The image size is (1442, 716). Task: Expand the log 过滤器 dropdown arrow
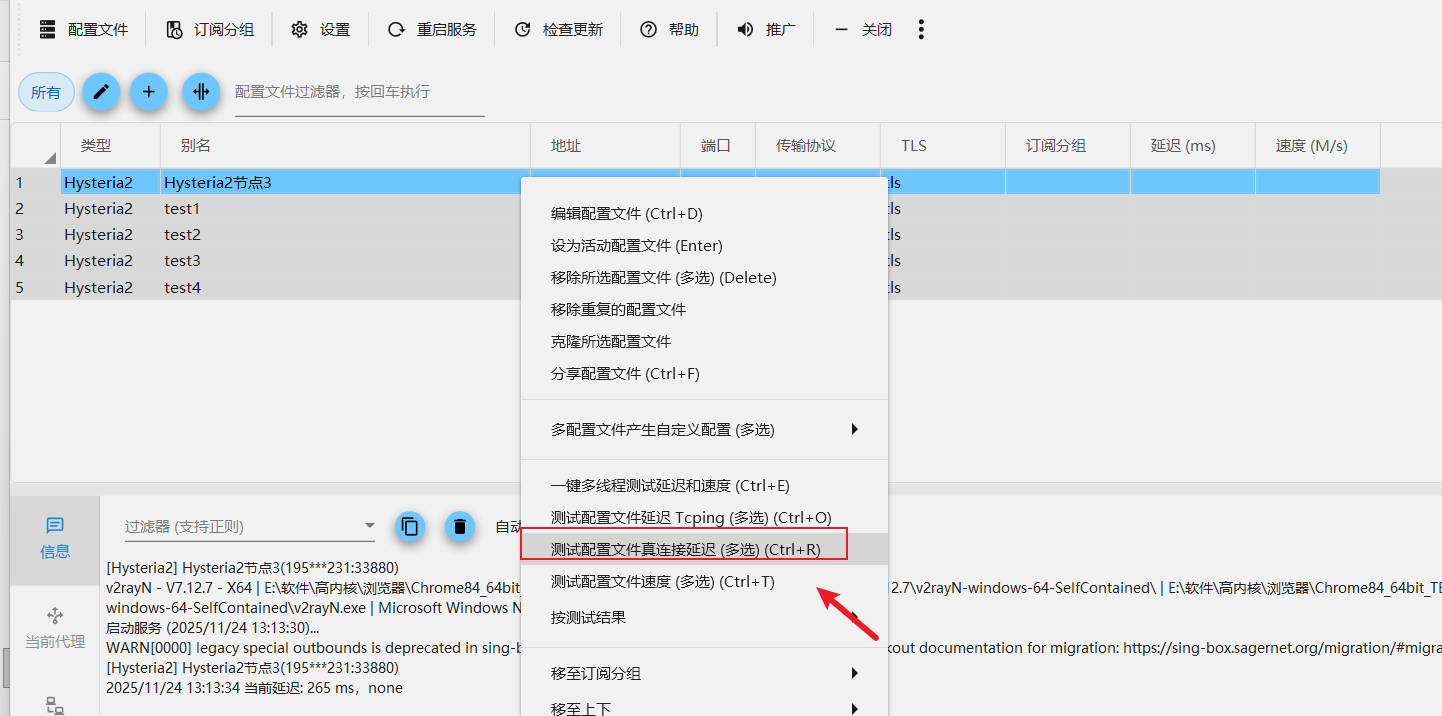370,526
